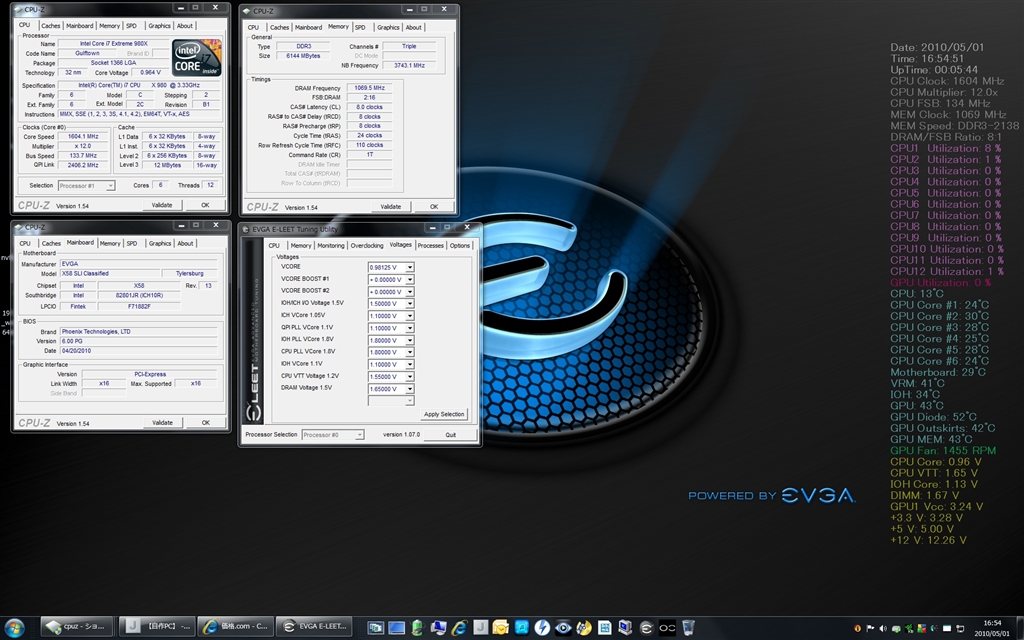Click the NB Frequency value 3743.1 MHz

[x=409, y=65]
